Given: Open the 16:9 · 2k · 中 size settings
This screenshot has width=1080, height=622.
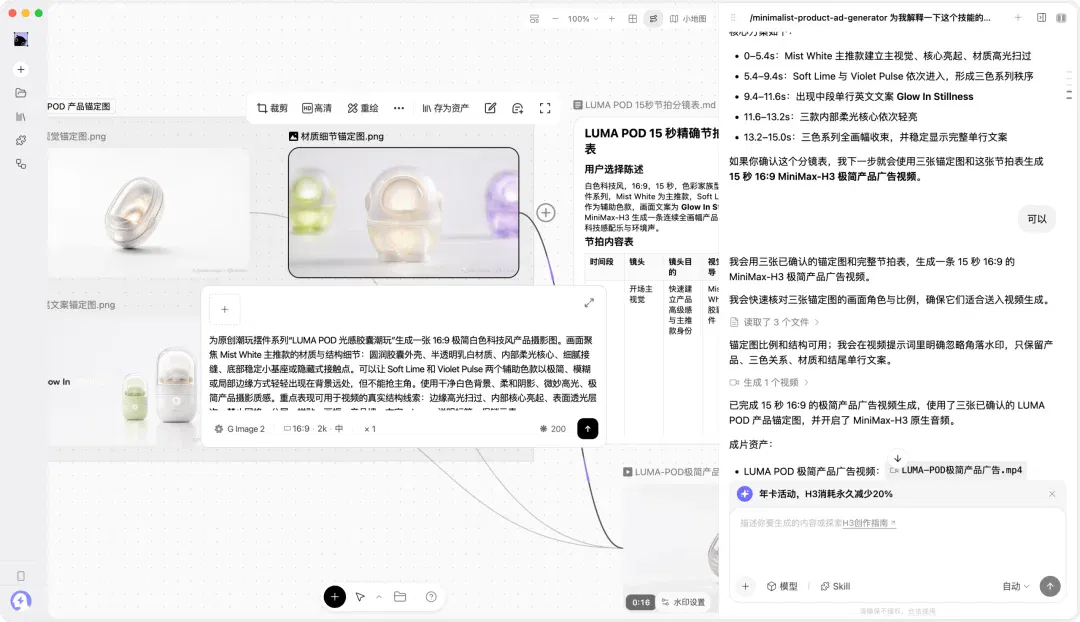Looking at the screenshot, I should coord(313,428).
